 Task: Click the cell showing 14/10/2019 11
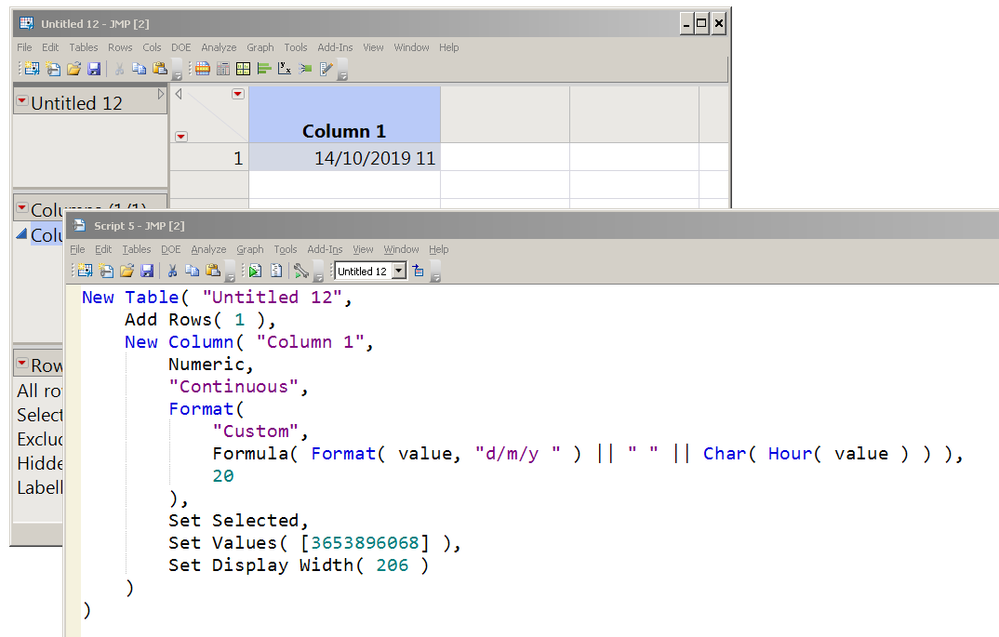[345, 158]
